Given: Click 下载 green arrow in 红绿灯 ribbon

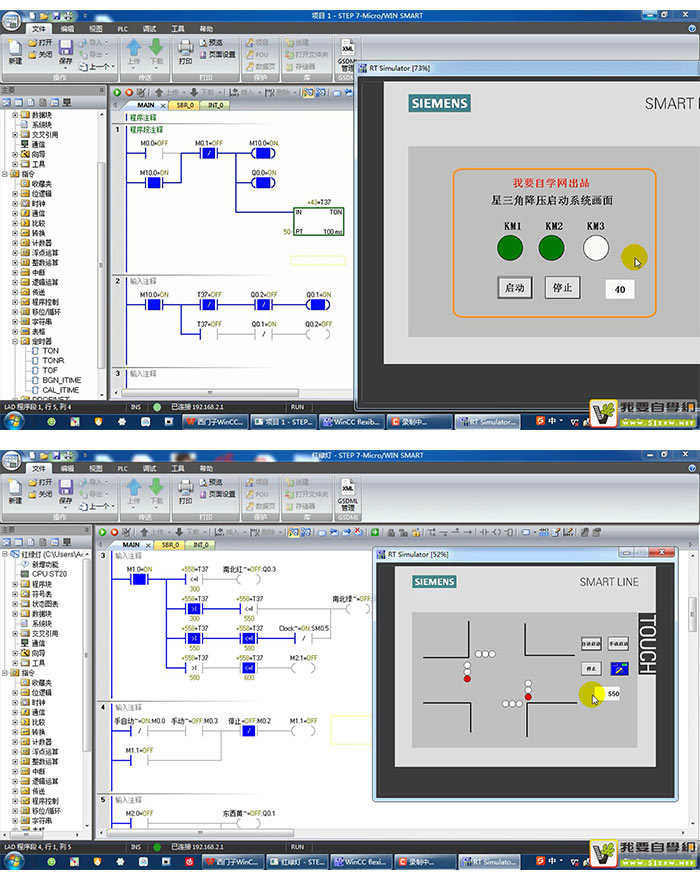Looking at the screenshot, I should 156,488.
